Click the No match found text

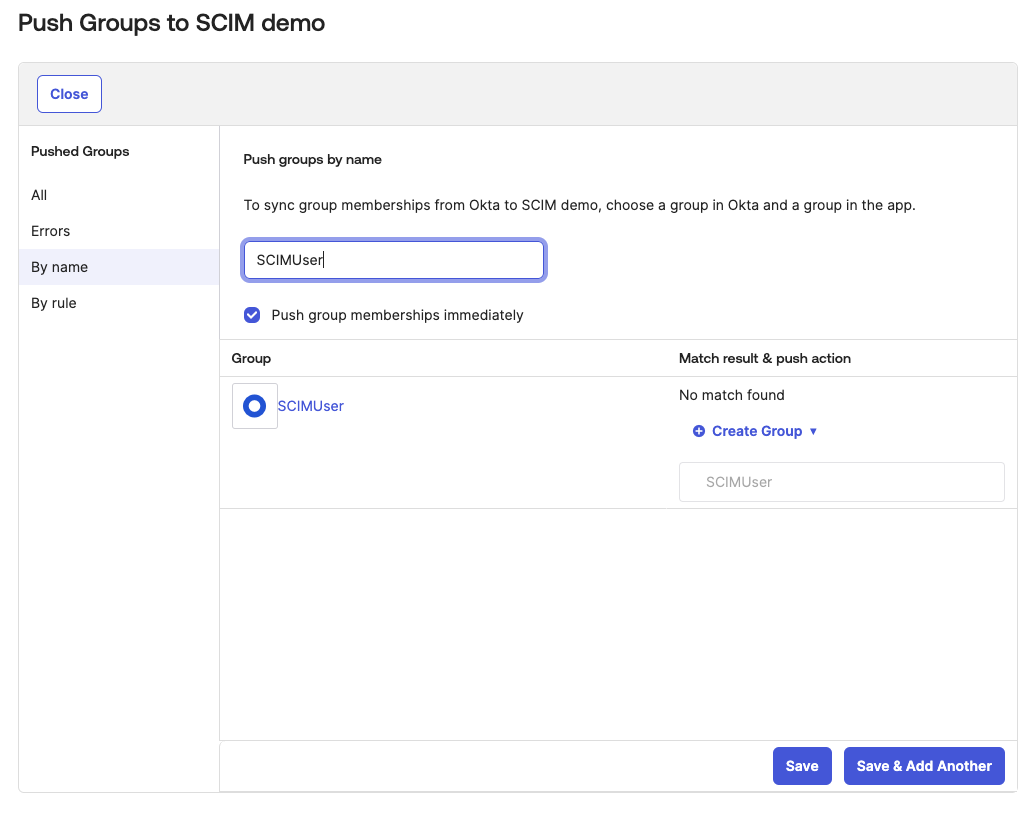click(732, 395)
